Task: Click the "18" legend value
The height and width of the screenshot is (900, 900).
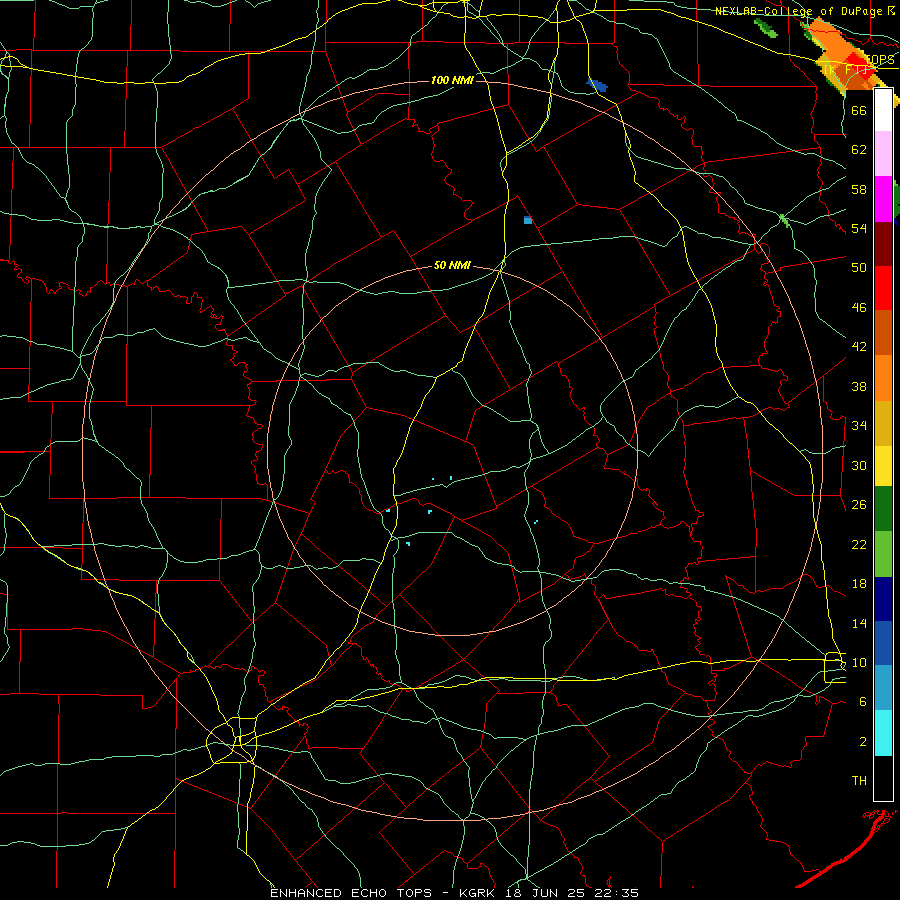Action: click(859, 584)
